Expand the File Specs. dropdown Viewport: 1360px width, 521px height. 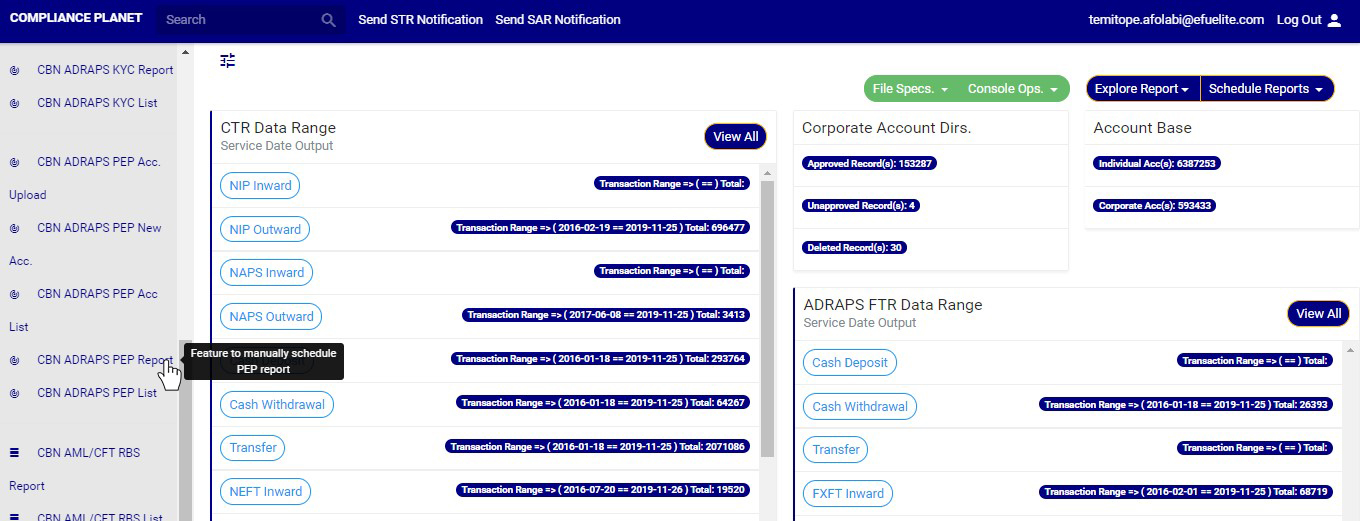click(910, 89)
